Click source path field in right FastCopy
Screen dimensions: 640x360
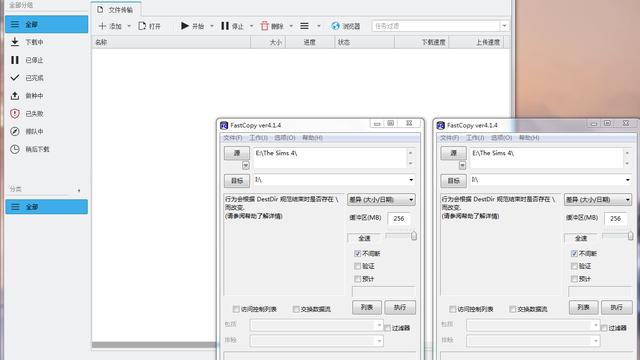coord(546,158)
